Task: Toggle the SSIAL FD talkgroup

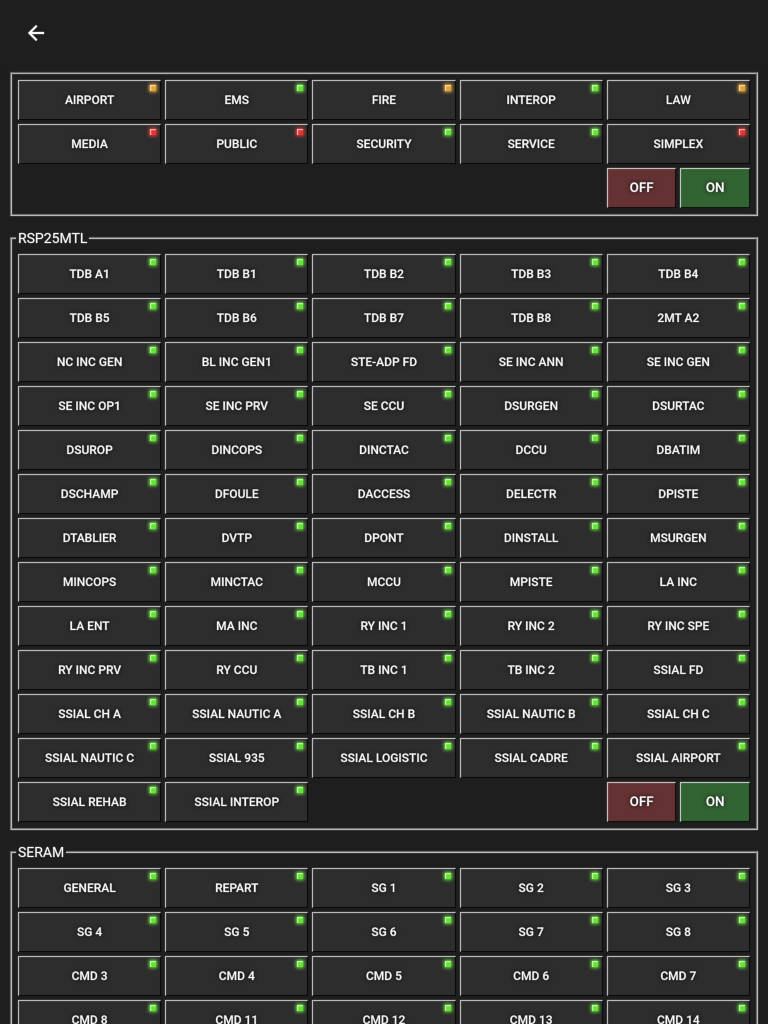Action: point(678,669)
